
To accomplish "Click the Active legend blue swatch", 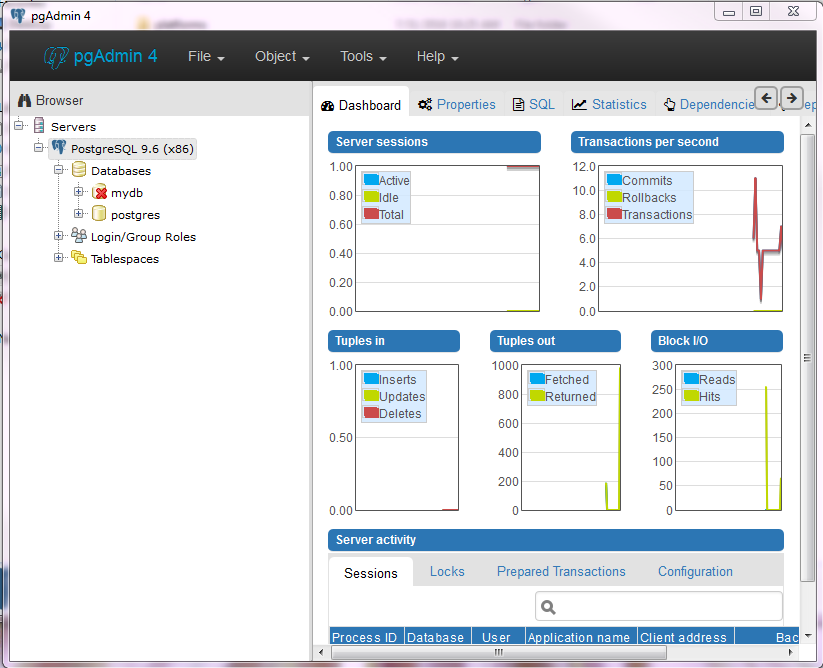I will click(x=371, y=179).
